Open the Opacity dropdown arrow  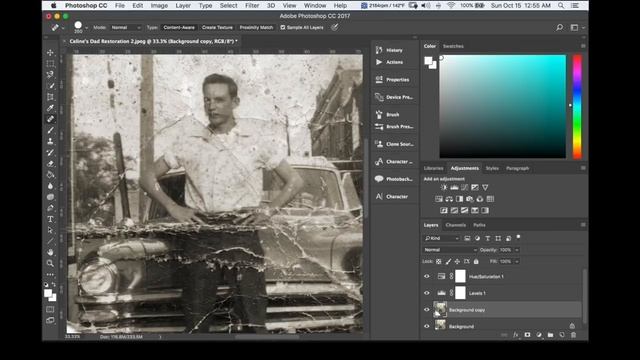click(517, 250)
